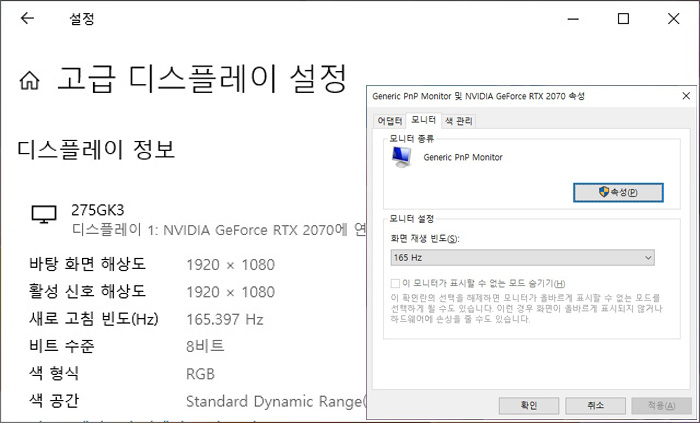Maximize the 설정 window
700x423 pixels.
(623, 19)
